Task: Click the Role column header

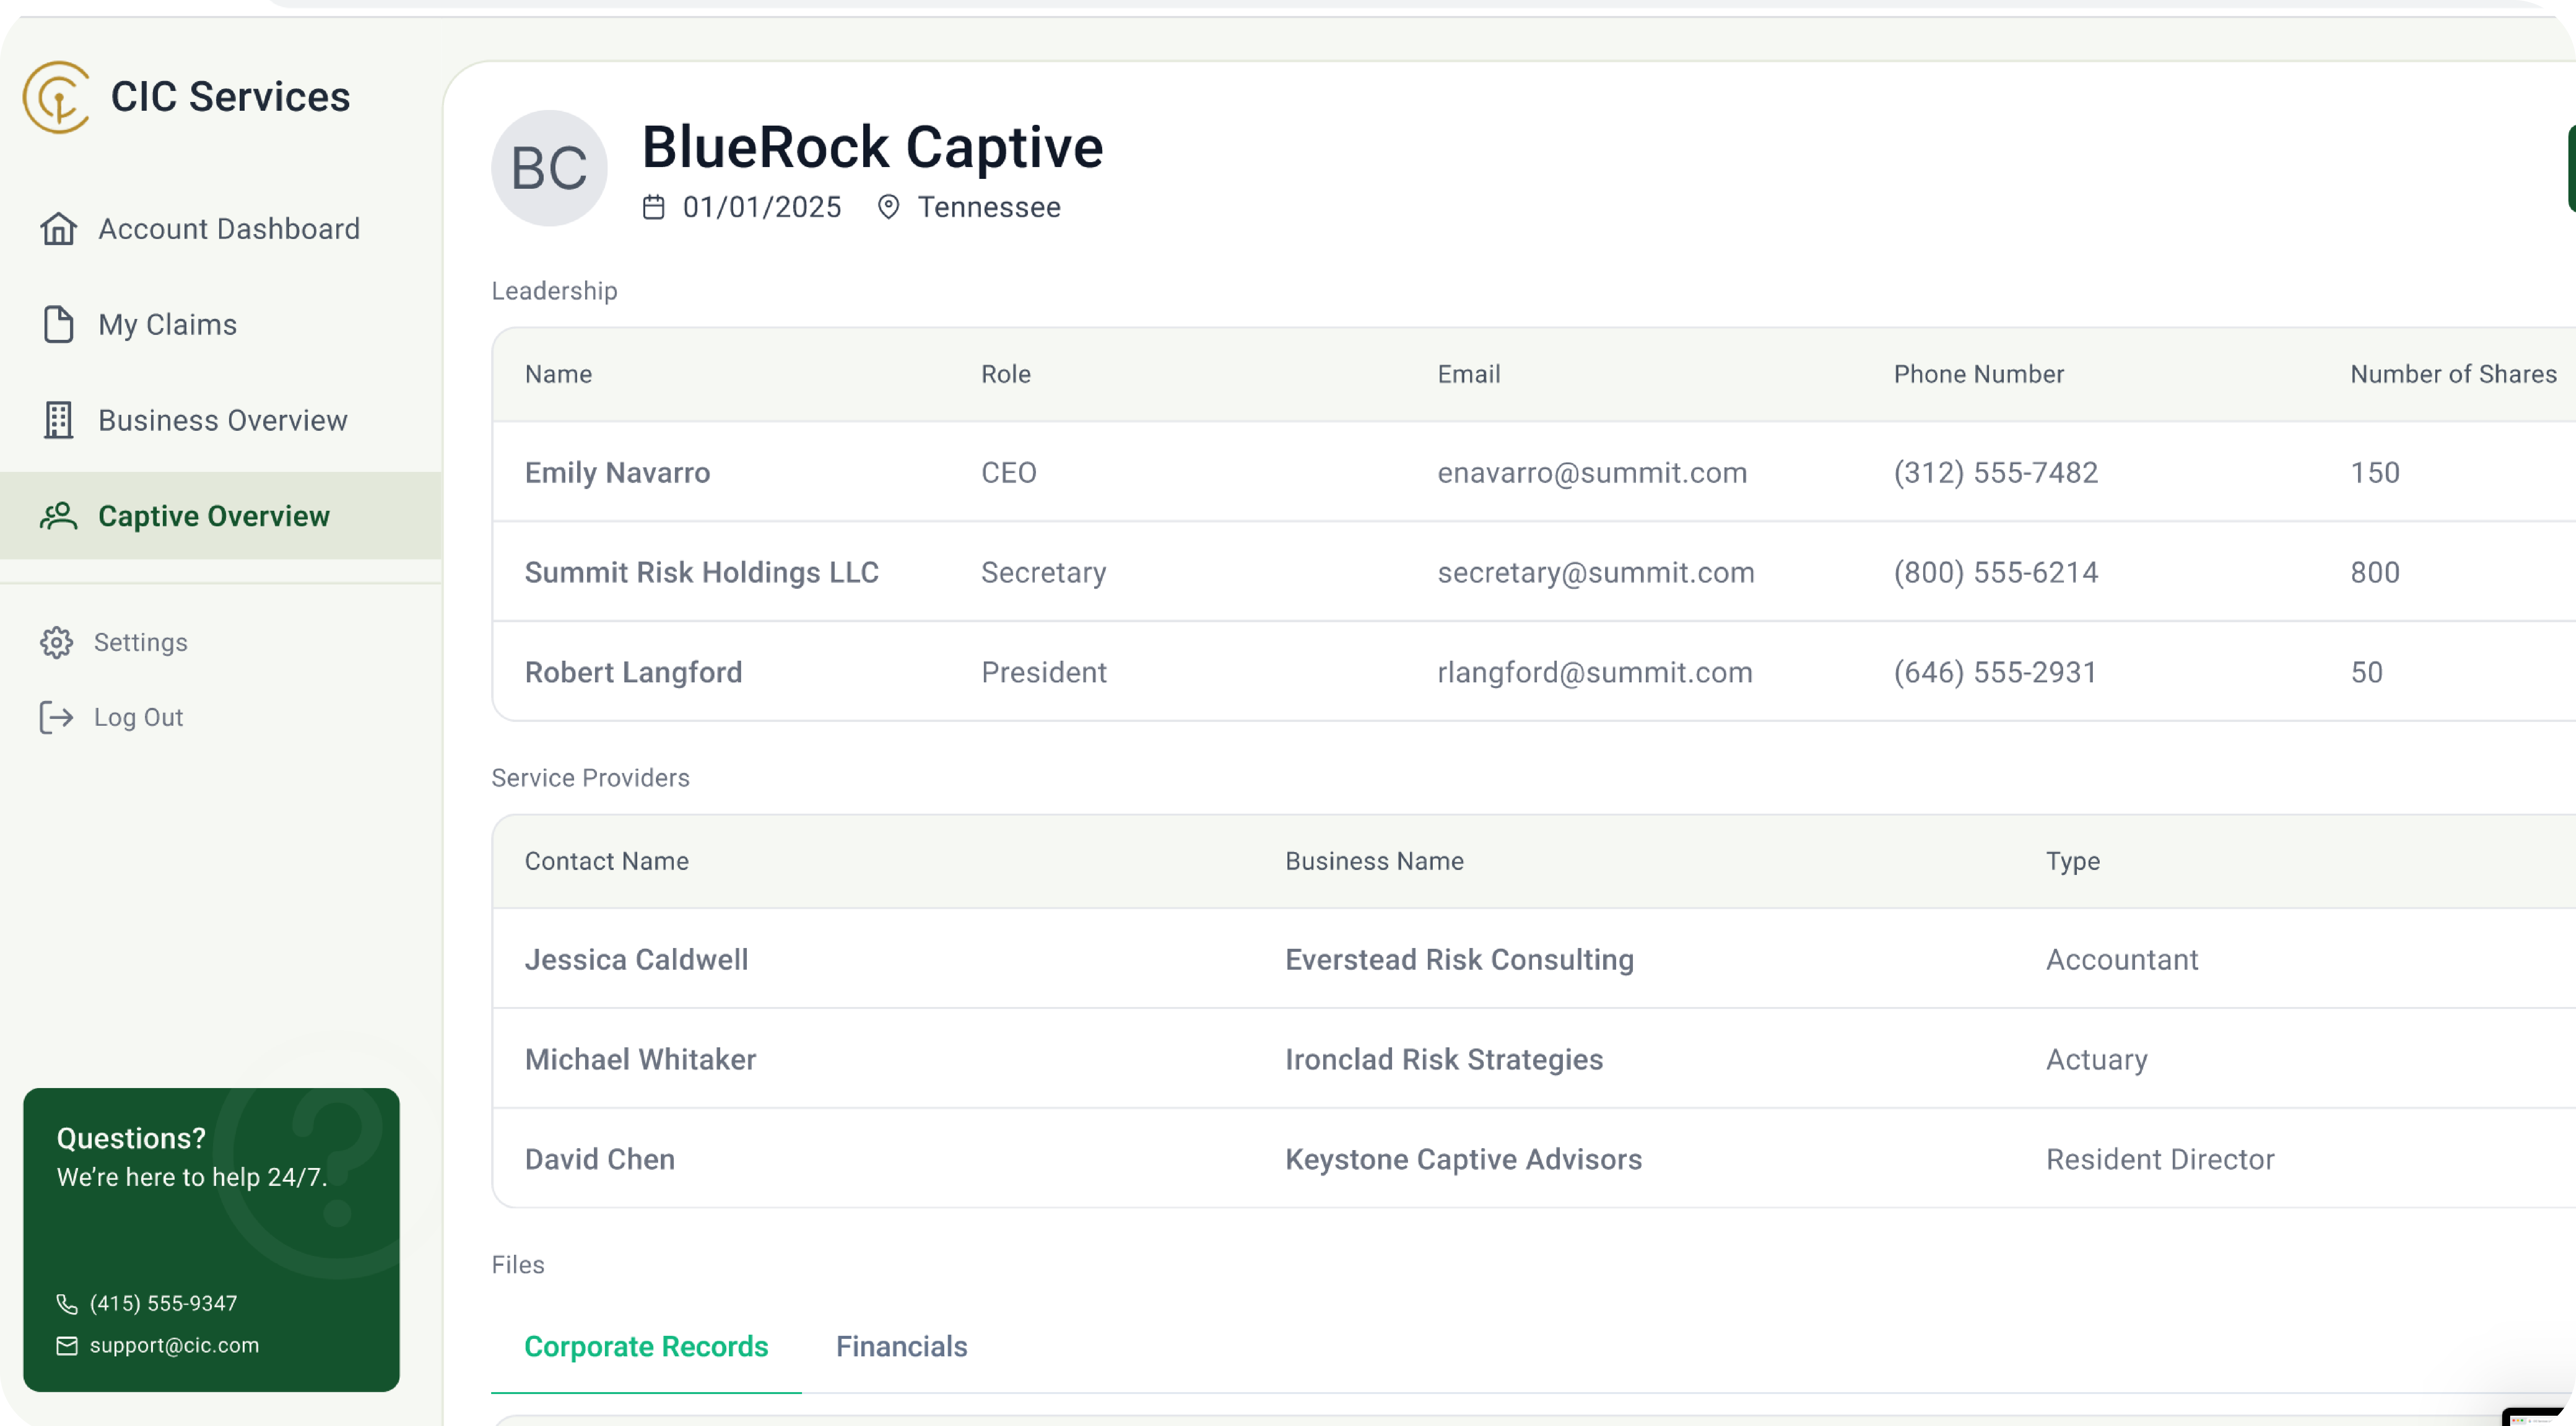Action: point(1006,374)
